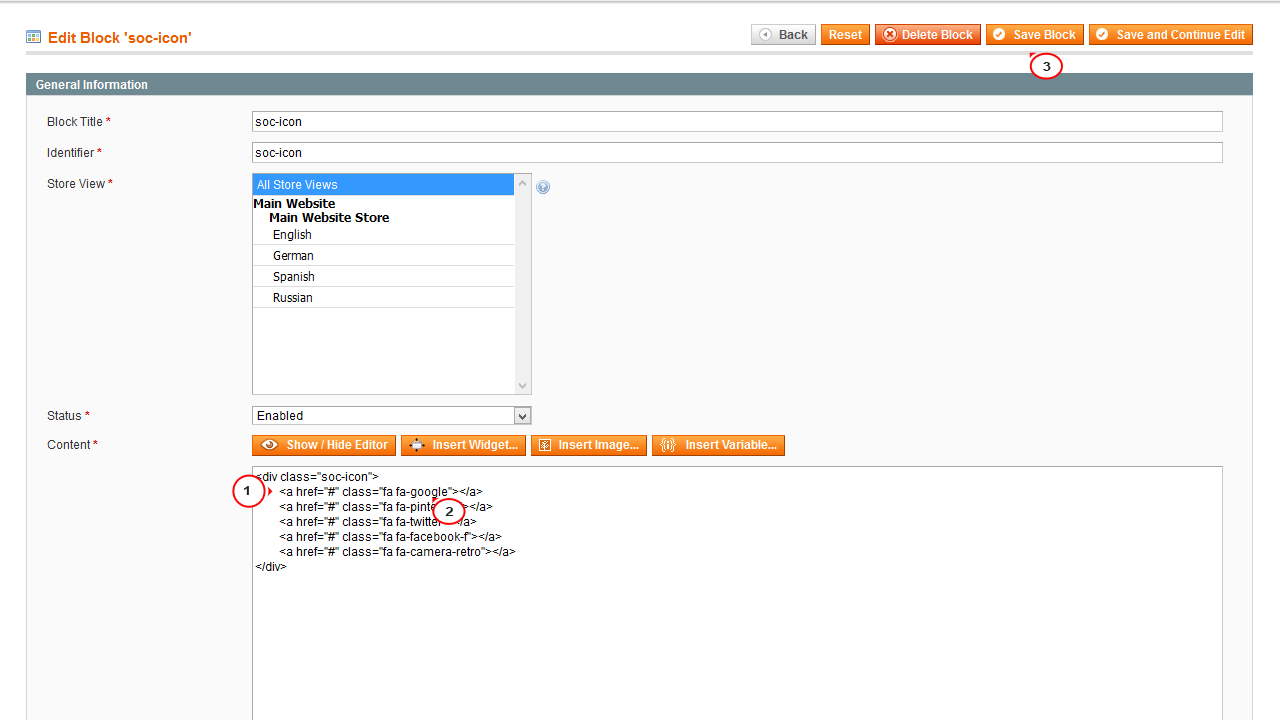Click the Insert Image icon
The width and height of the screenshot is (1280, 720).
click(x=543, y=445)
